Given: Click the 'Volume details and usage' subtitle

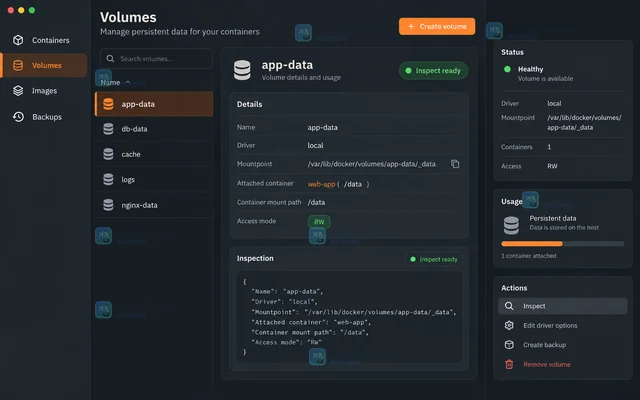Looking at the screenshot, I should point(301,78).
